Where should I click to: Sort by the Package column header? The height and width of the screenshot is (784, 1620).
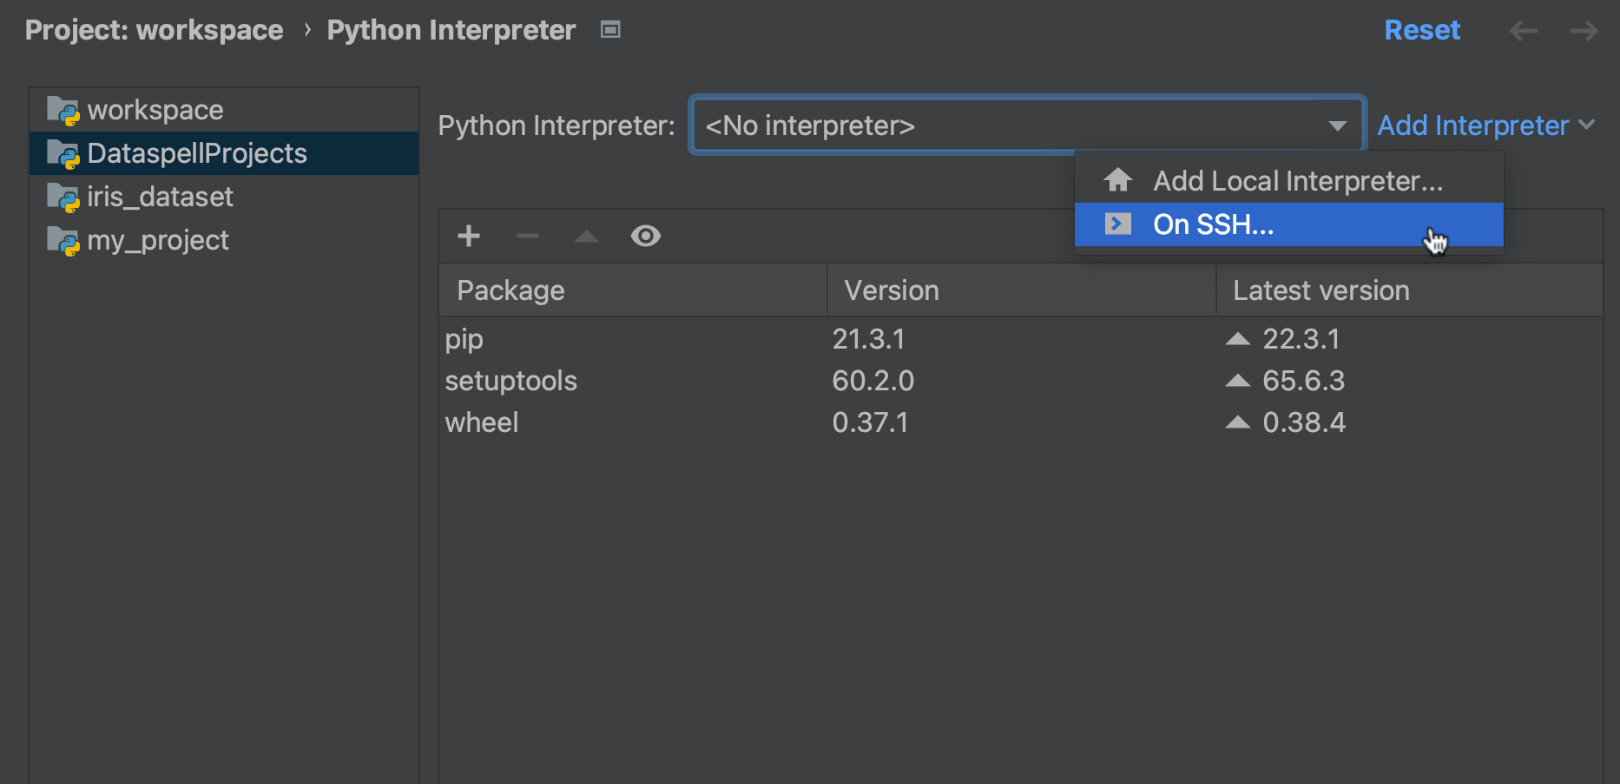(511, 290)
